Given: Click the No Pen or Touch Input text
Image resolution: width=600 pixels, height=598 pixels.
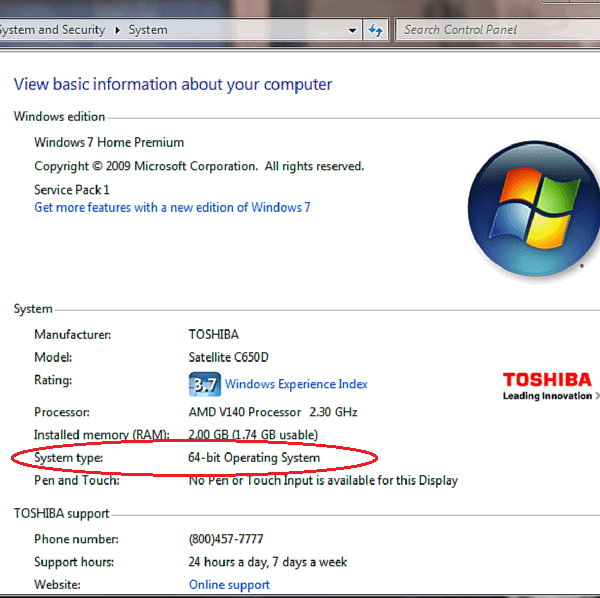Looking at the screenshot, I should [x=323, y=481].
